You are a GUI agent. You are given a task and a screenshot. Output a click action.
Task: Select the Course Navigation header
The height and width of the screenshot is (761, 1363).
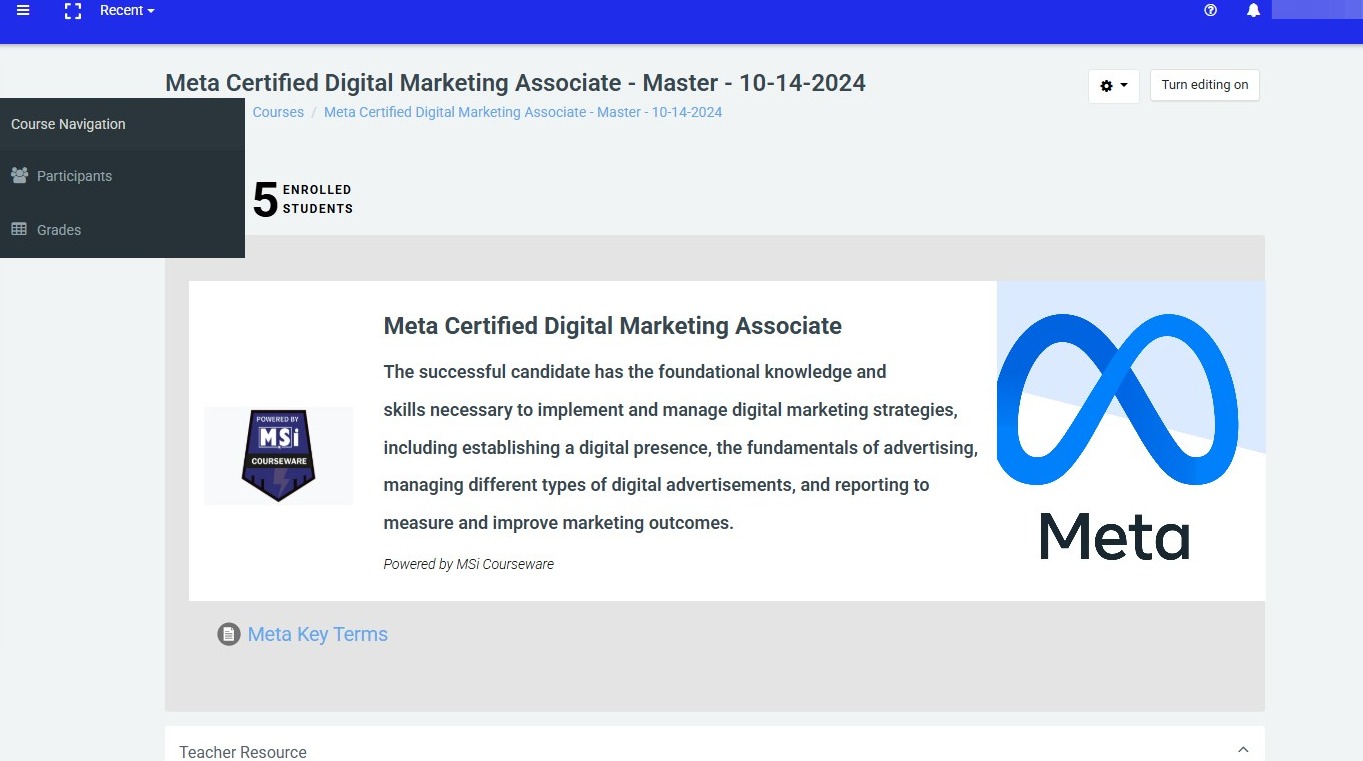coord(122,124)
